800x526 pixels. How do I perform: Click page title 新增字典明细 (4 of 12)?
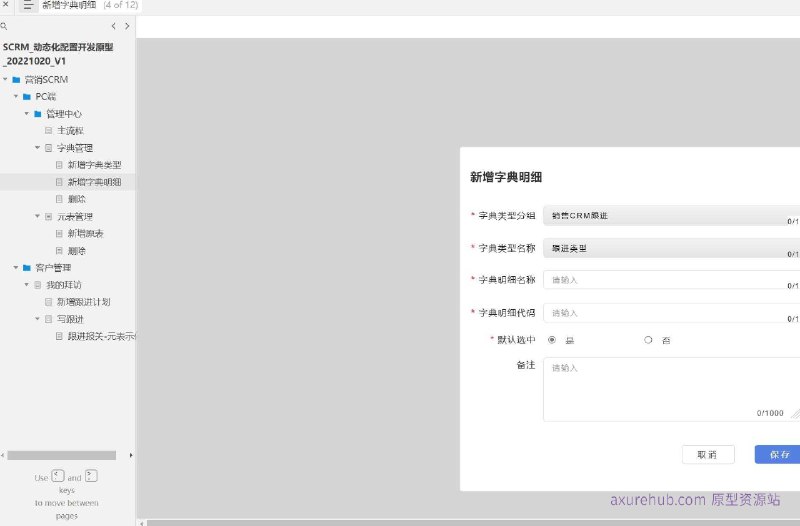(90, 5)
